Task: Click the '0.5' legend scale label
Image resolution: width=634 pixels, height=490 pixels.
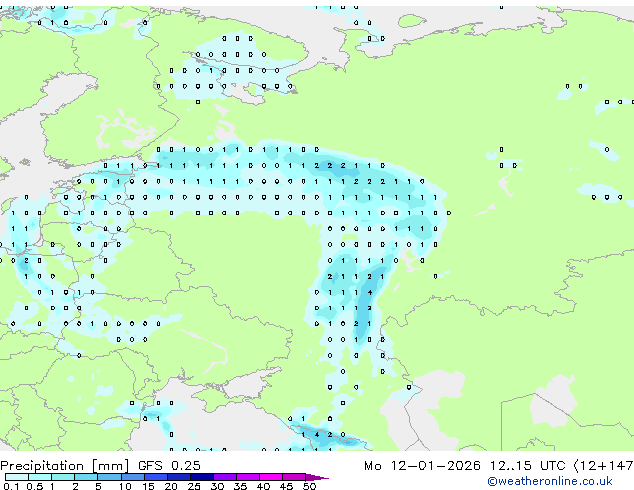Action: [35, 486]
